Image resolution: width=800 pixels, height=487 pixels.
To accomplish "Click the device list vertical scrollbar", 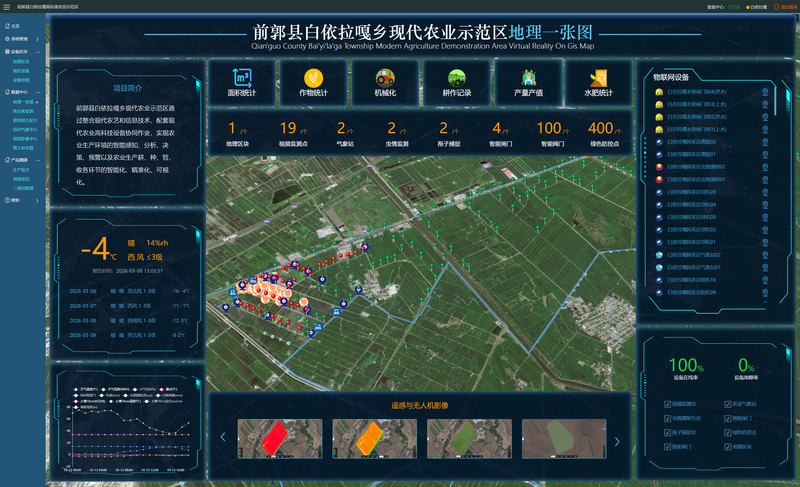I will (x=775, y=100).
